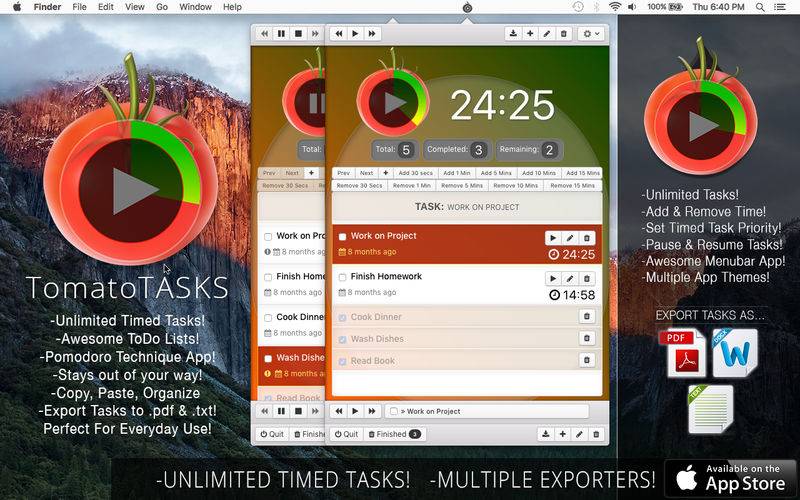Click fast-forward in front window's top toolbar
Image resolution: width=800 pixels, height=500 pixels.
(x=372, y=34)
